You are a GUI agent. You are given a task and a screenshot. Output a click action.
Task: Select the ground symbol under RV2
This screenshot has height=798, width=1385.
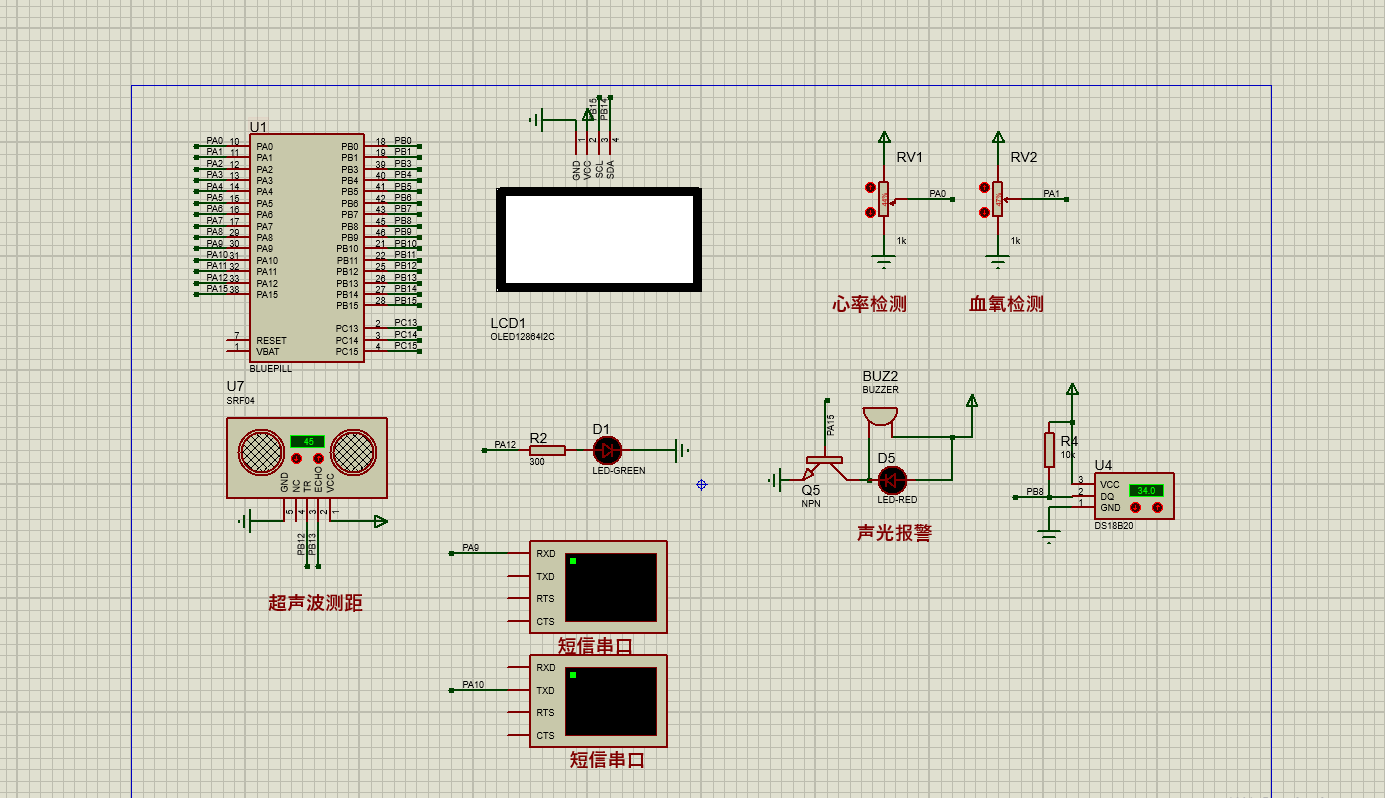coord(997,262)
